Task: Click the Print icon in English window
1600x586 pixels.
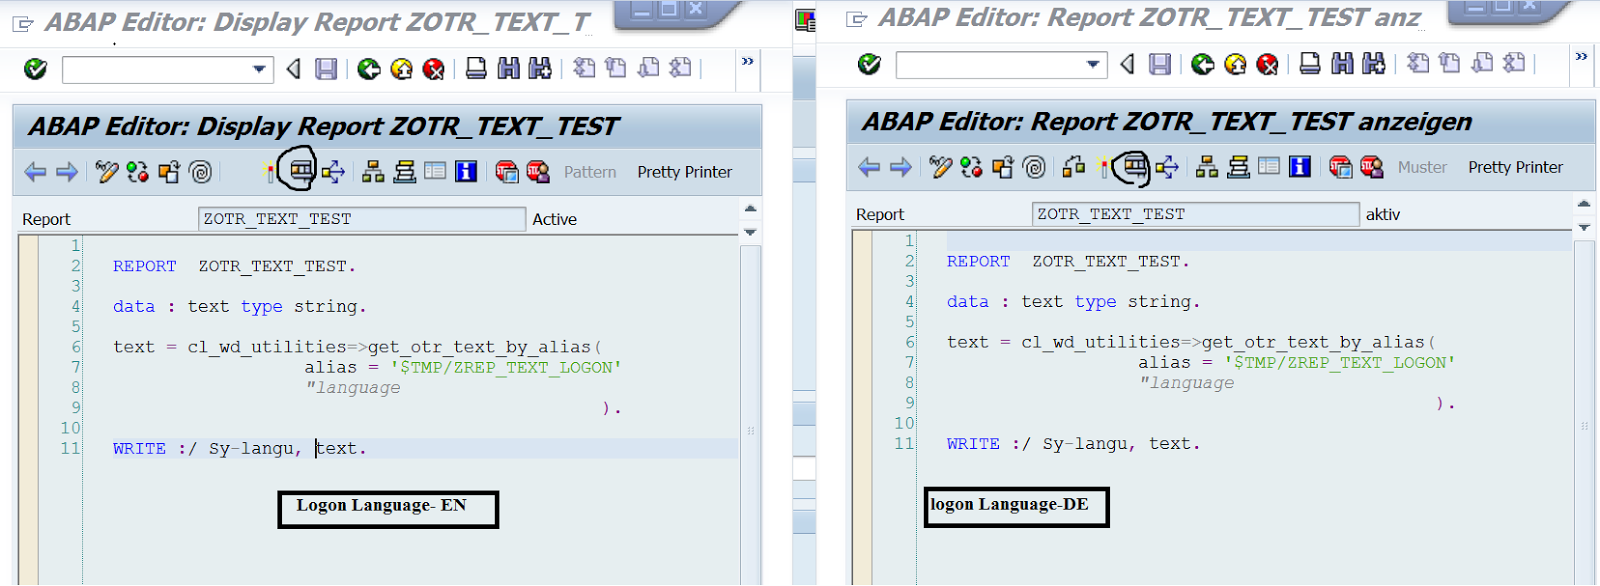Action: [476, 68]
